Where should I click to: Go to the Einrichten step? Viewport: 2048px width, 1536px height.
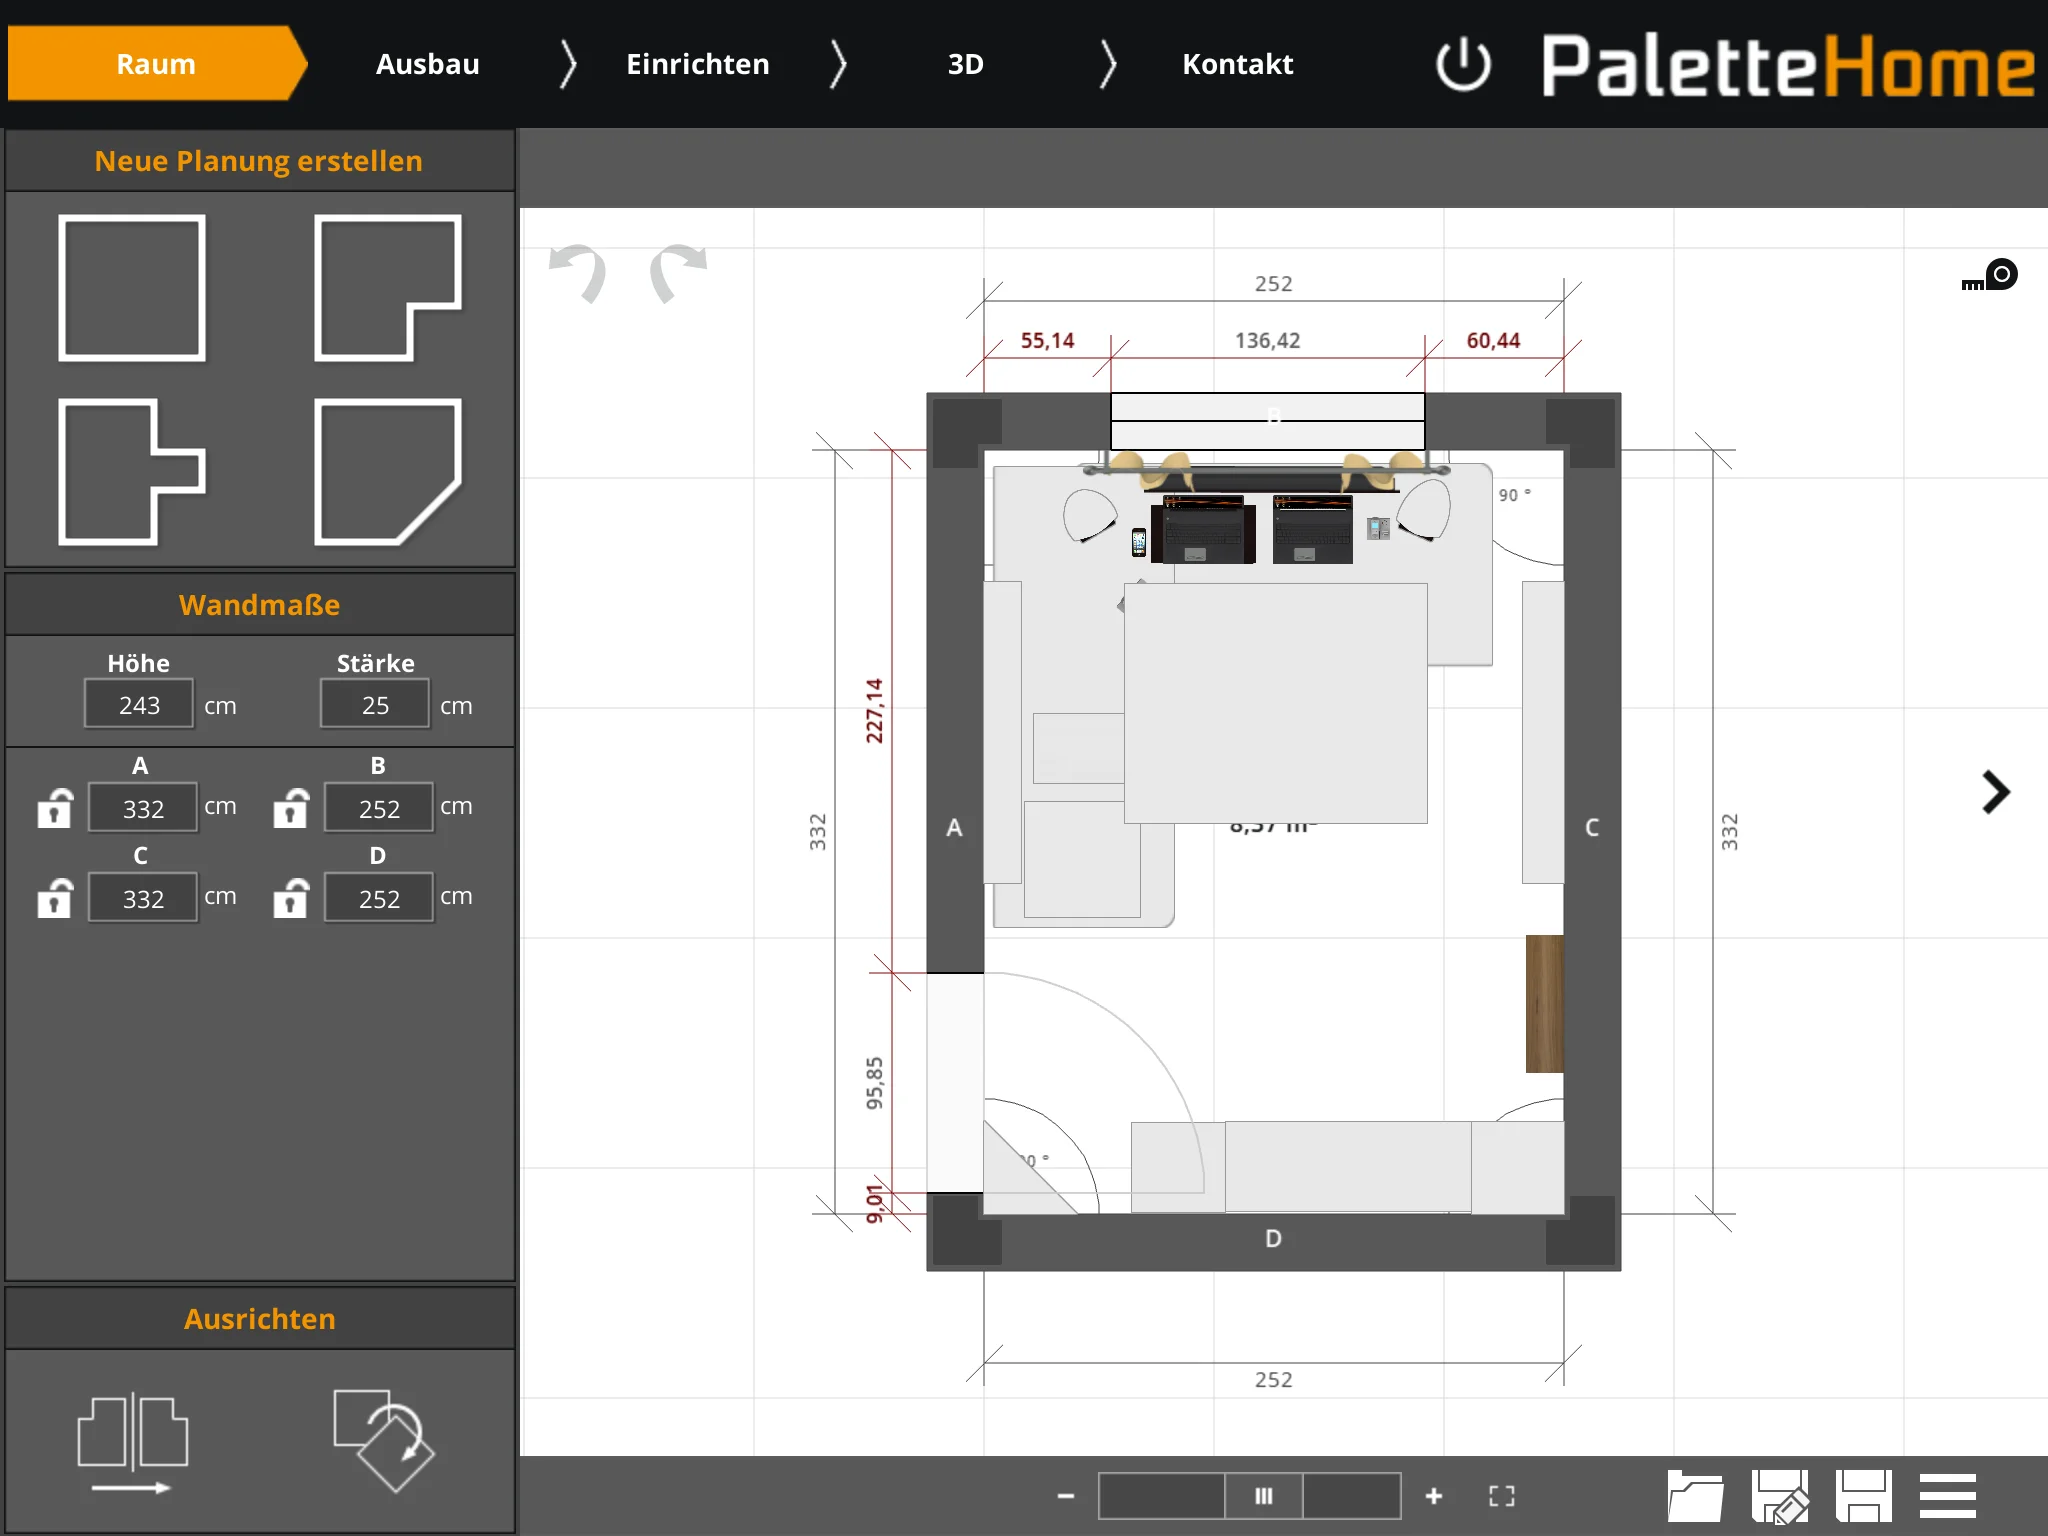tap(698, 64)
